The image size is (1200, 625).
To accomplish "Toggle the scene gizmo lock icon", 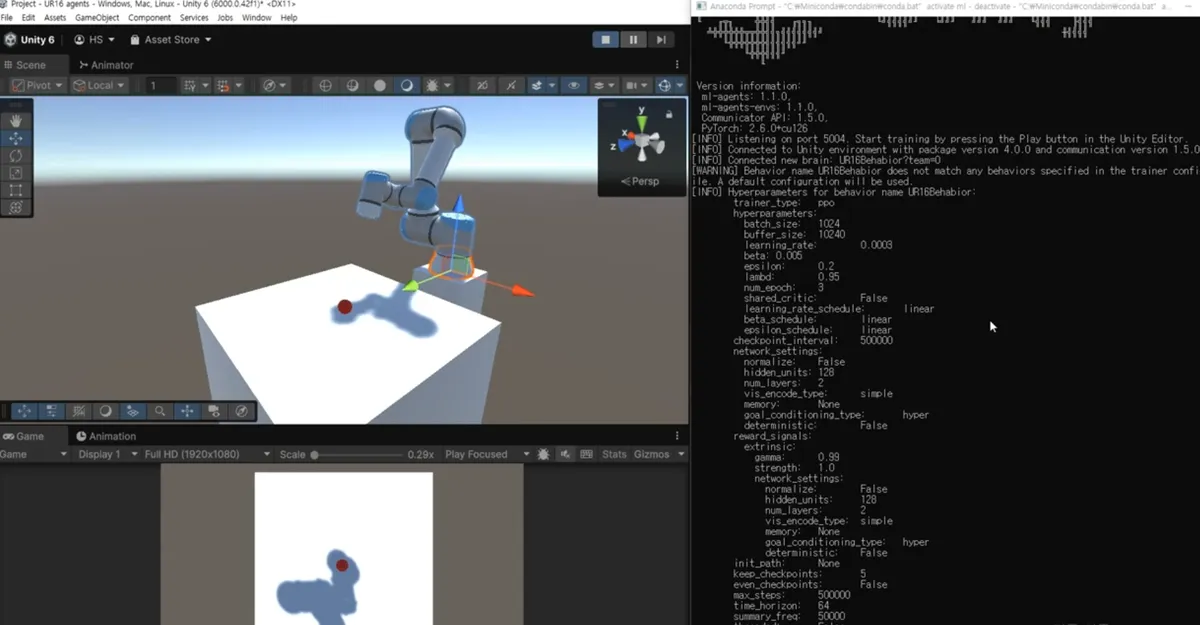I will pos(669,114).
